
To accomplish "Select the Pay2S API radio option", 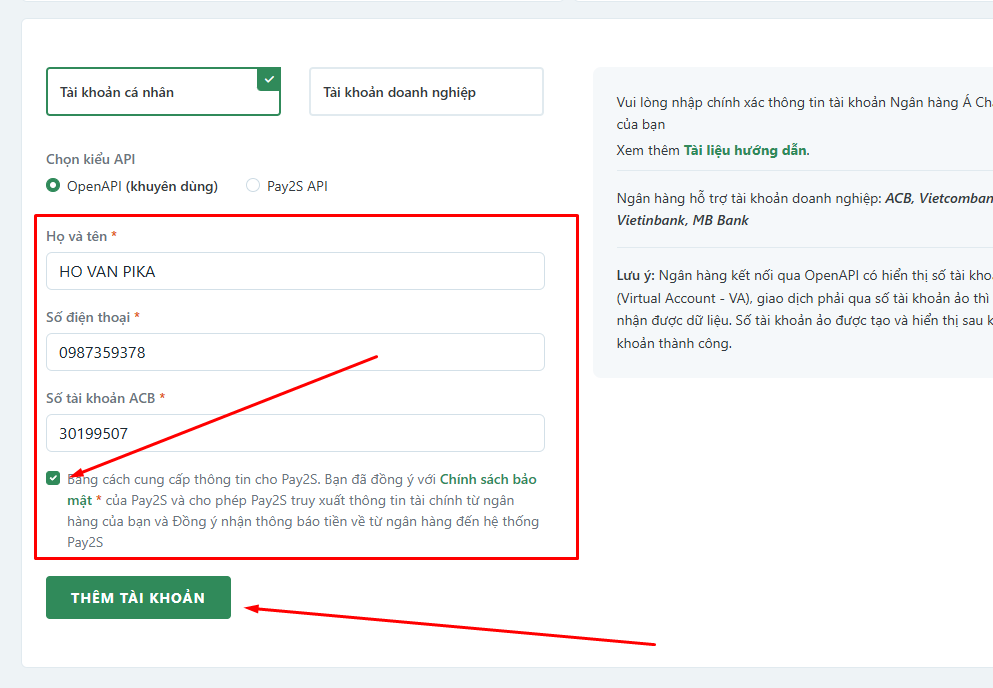I will [253, 186].
